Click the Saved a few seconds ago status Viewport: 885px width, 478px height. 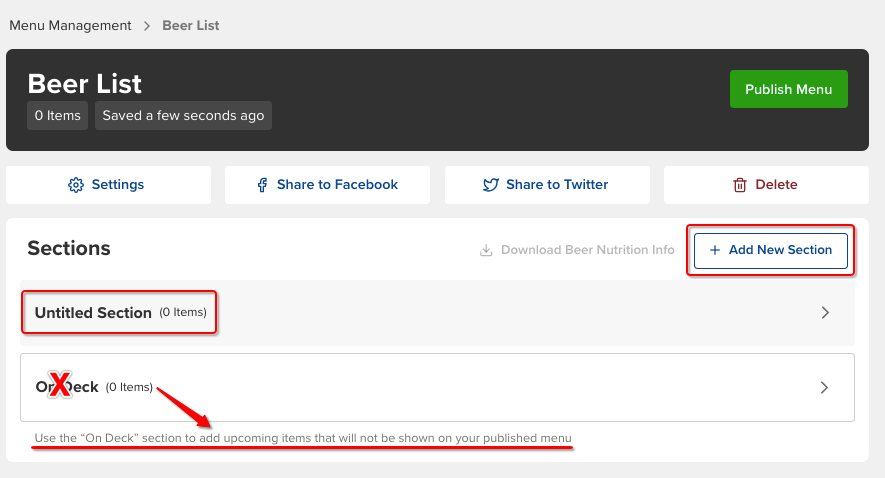click(183, 116)
